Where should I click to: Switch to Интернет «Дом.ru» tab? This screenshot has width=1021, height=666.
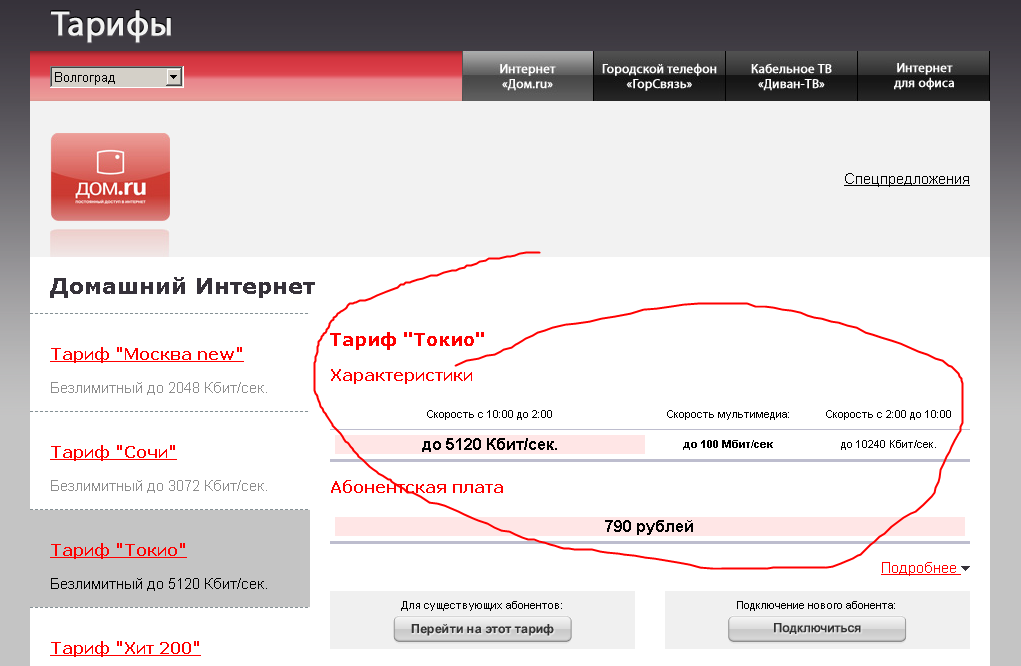tap(527, 77)
